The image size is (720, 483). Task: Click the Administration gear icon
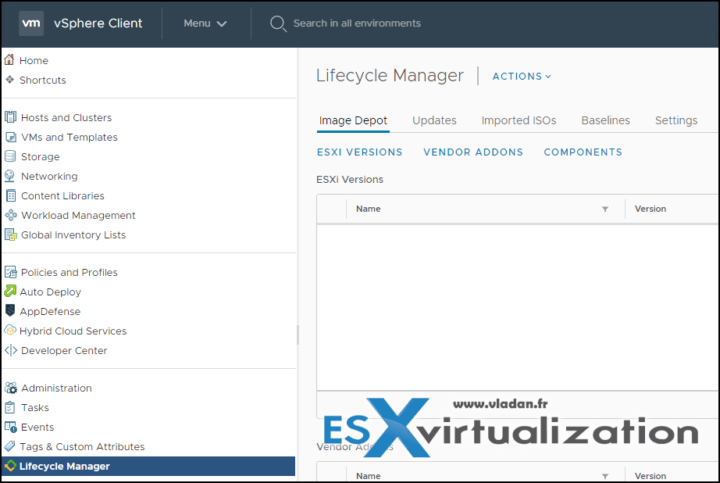(x=11, y=388)
